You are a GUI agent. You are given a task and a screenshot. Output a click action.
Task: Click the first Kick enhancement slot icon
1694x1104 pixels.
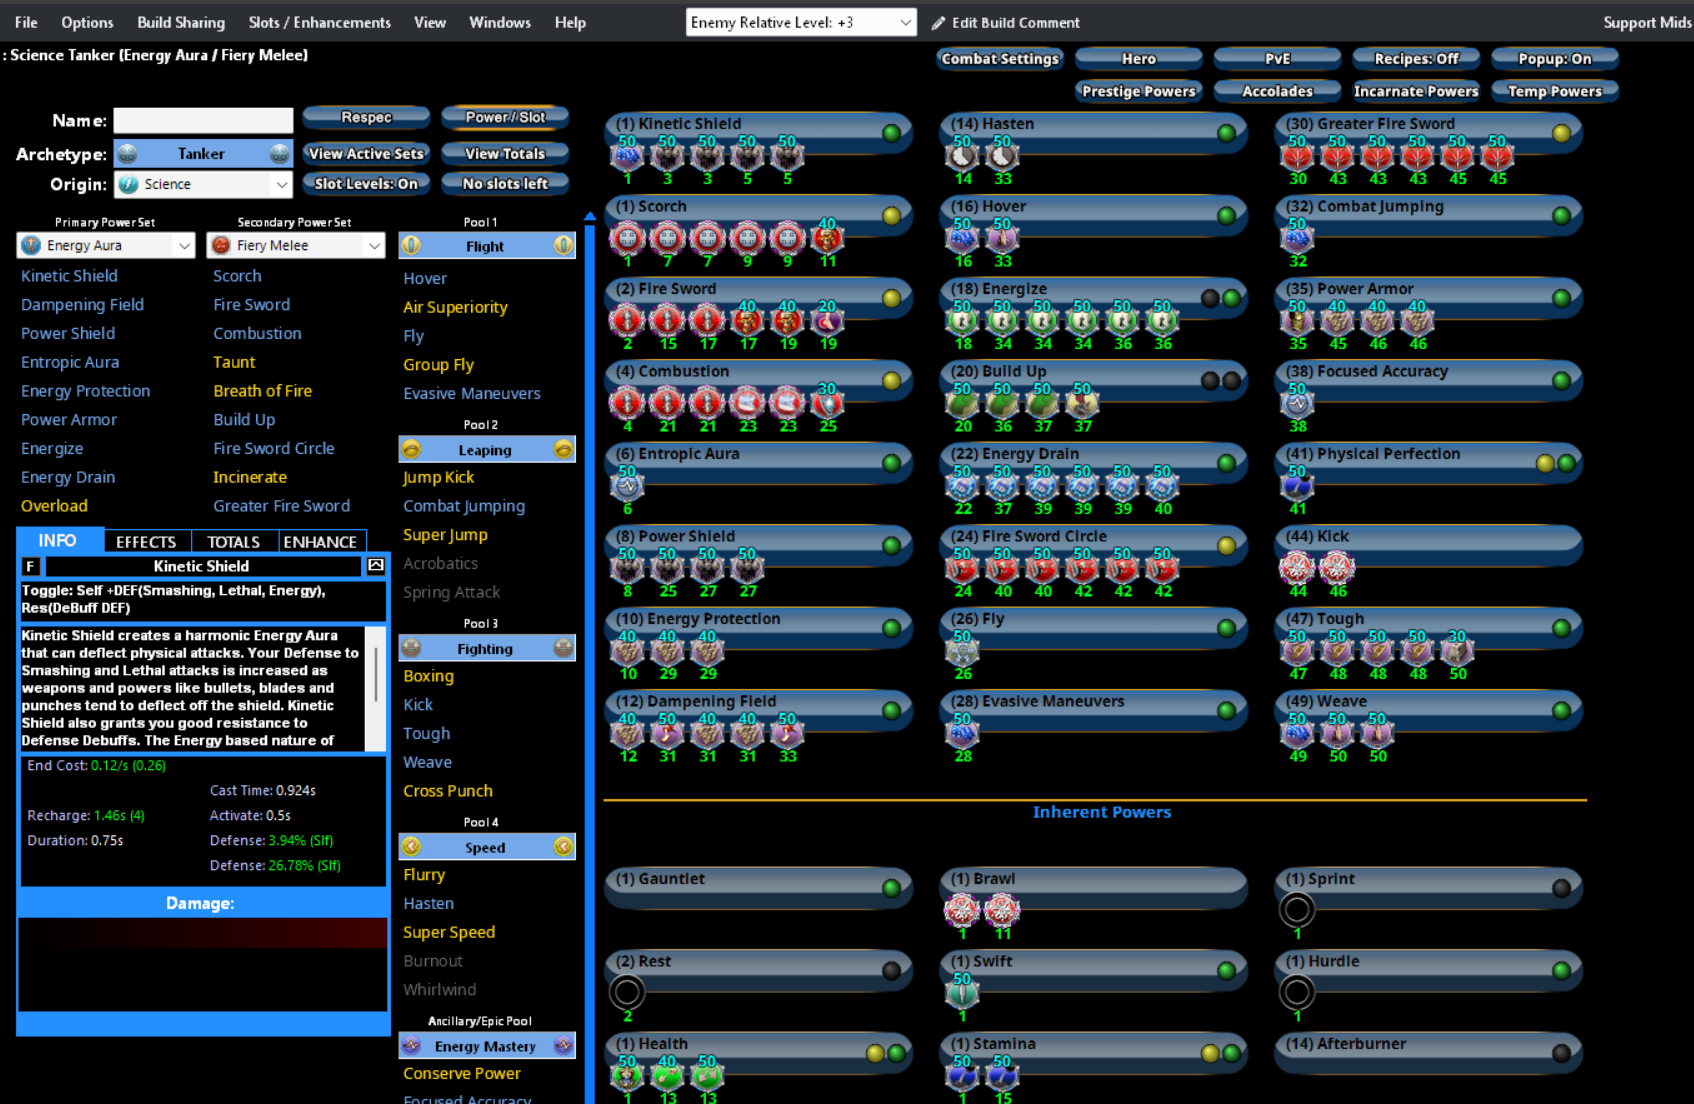[x=1297, y=568]
